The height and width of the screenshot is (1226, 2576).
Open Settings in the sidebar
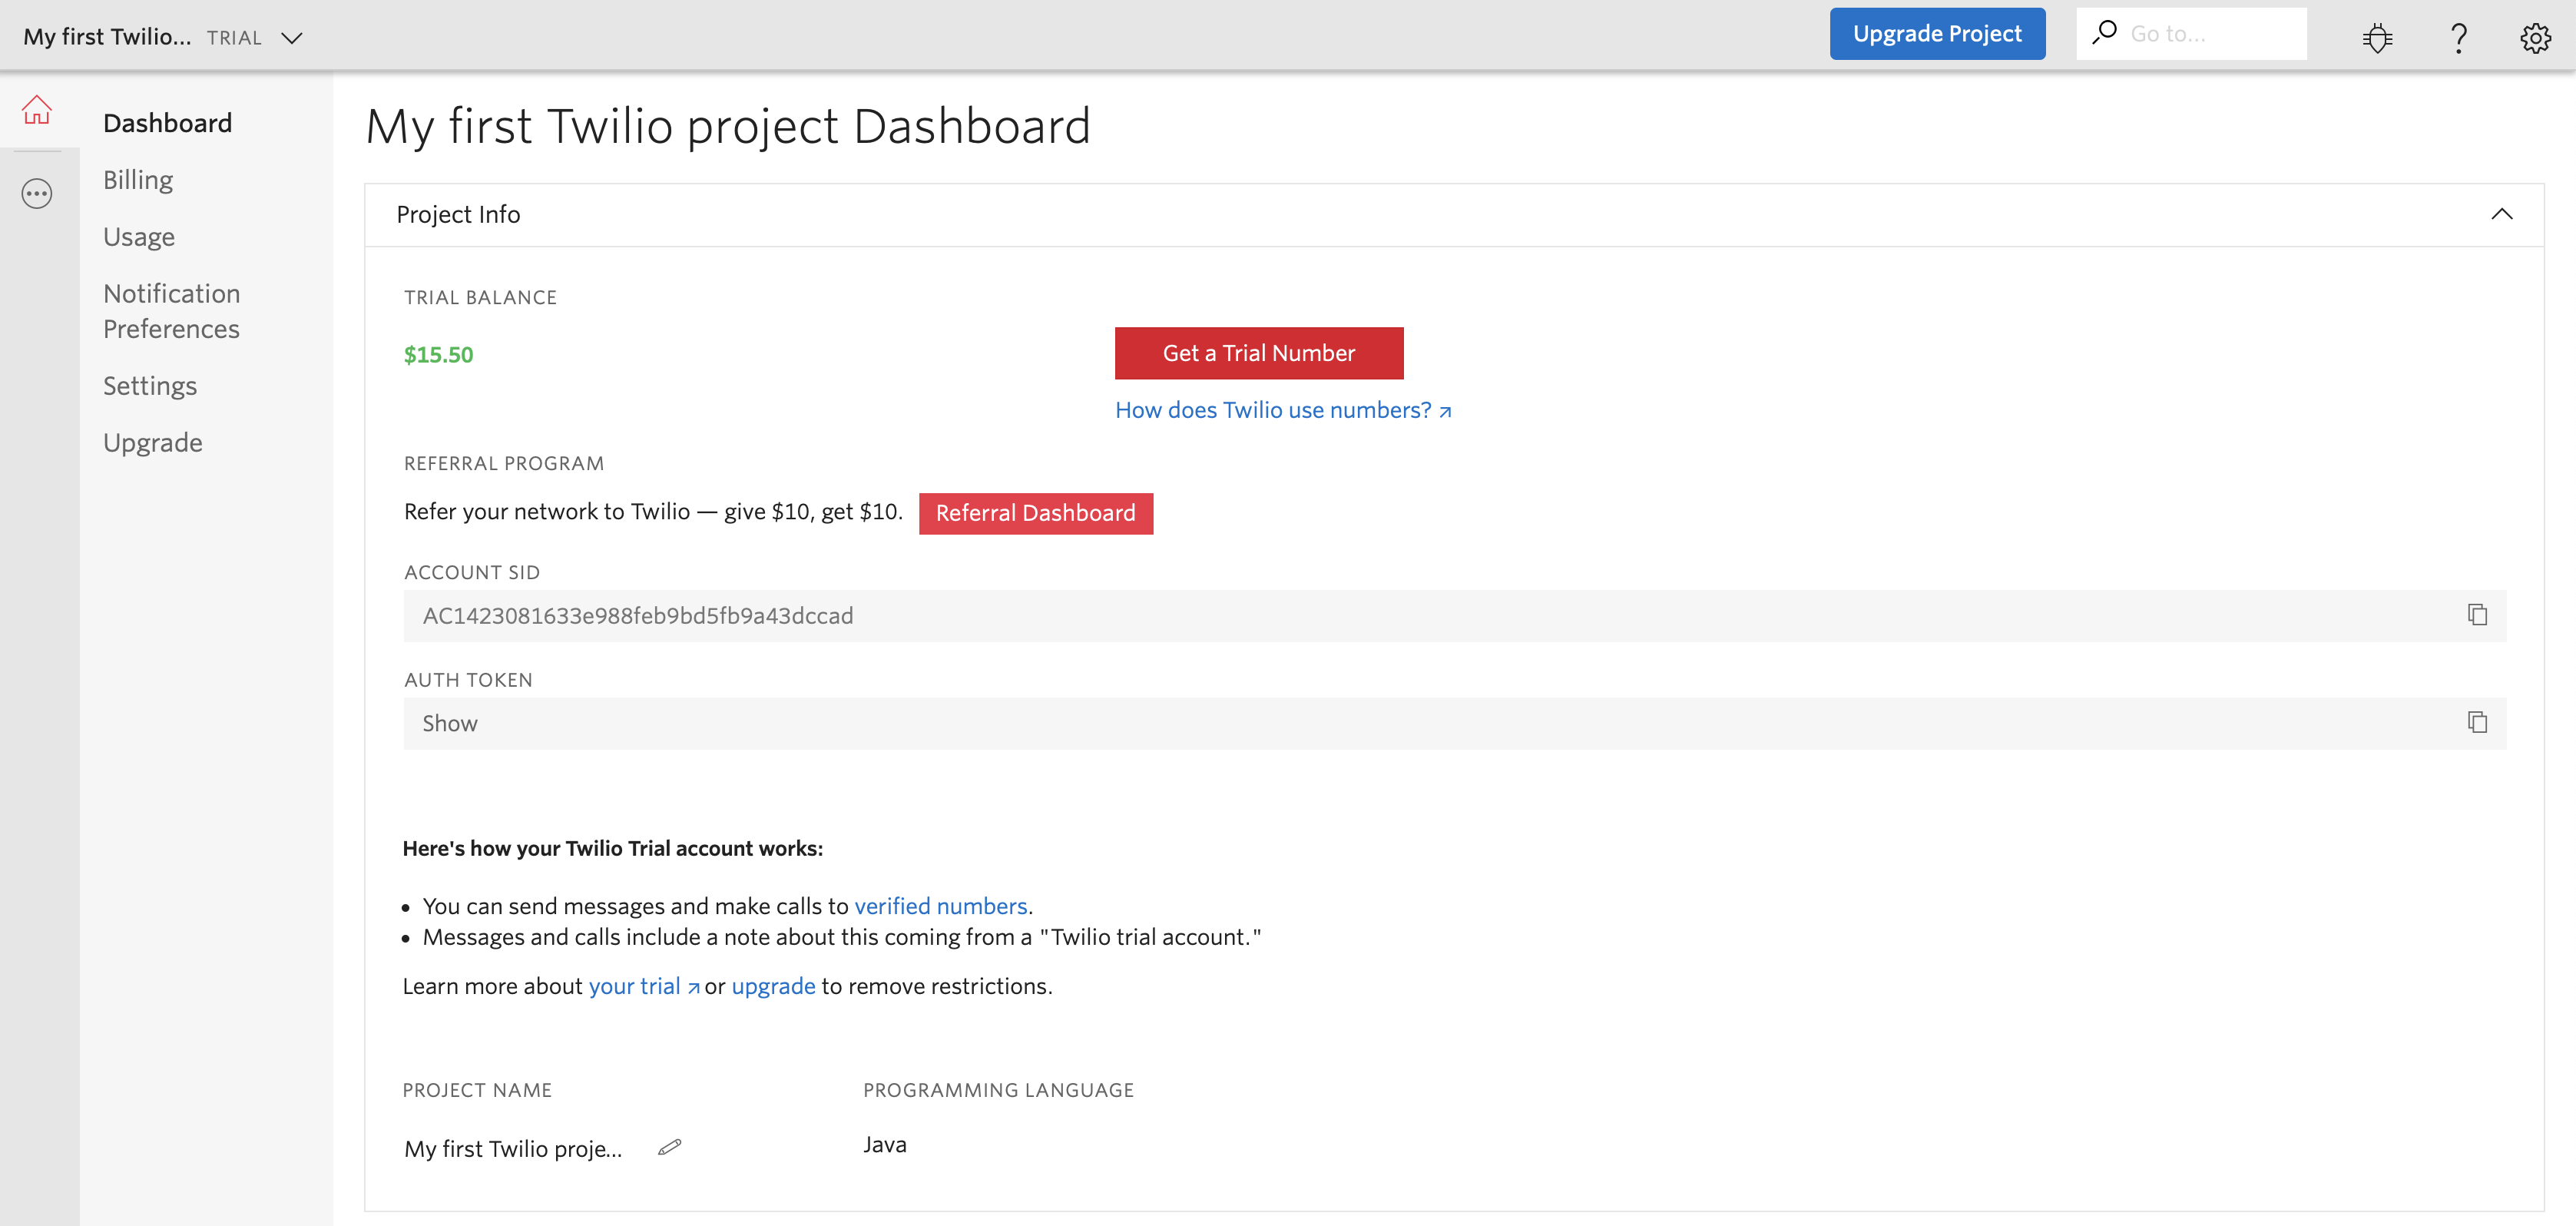tap(150, 386)
